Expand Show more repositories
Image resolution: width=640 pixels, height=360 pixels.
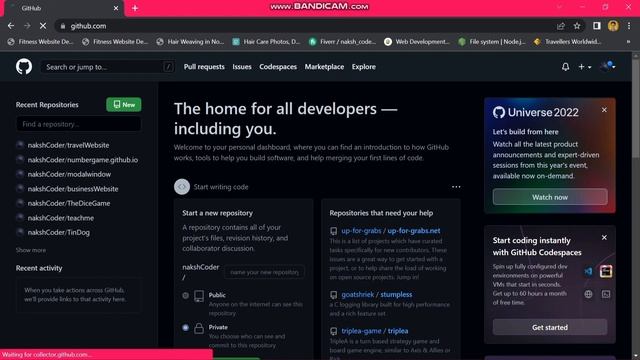[x=31, y=250]
